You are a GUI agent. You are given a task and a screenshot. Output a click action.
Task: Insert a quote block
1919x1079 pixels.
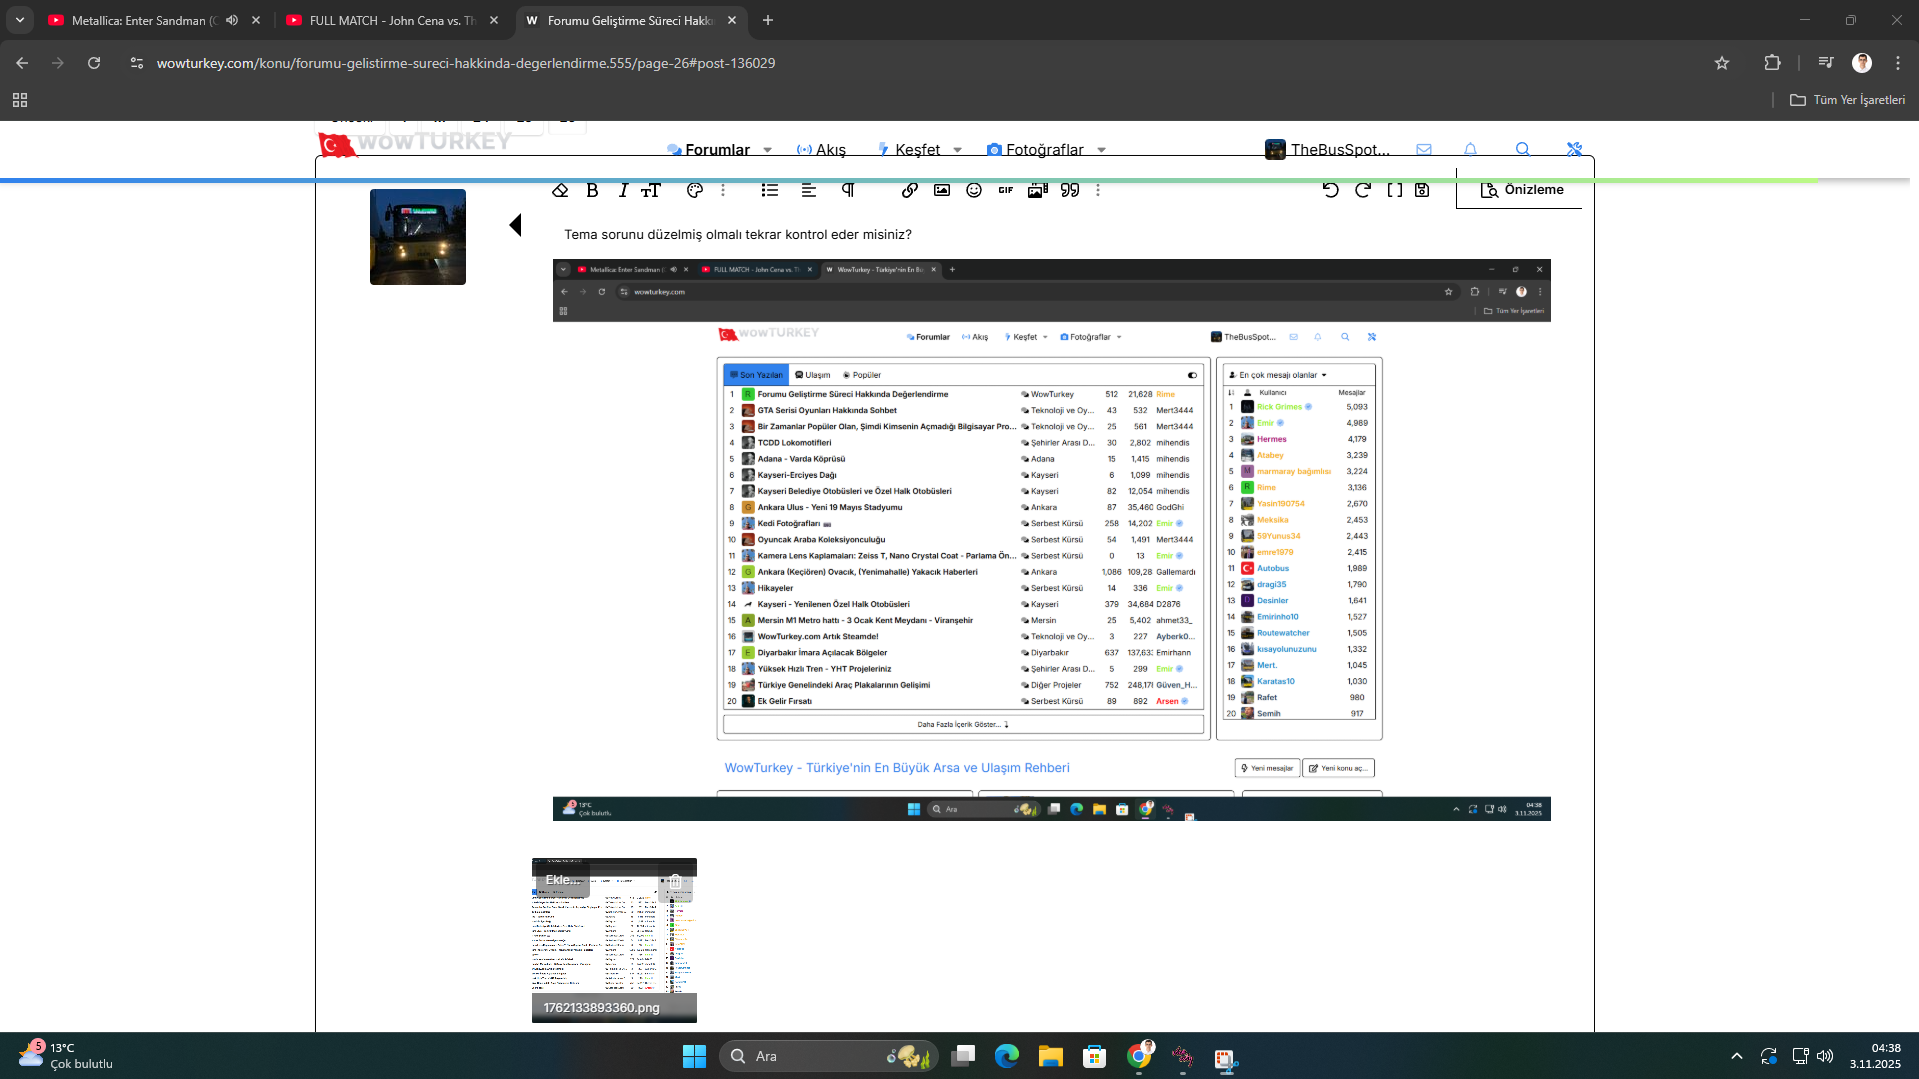[1069, 190]
